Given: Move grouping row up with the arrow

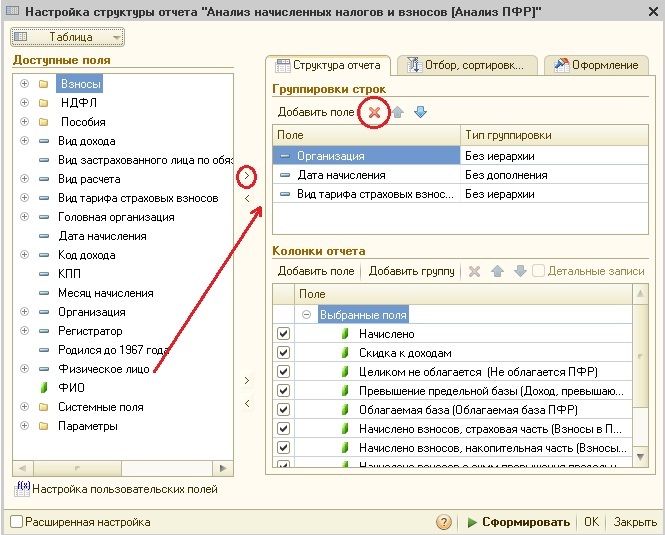Looking at the screenshot, I should click(397, 112).
